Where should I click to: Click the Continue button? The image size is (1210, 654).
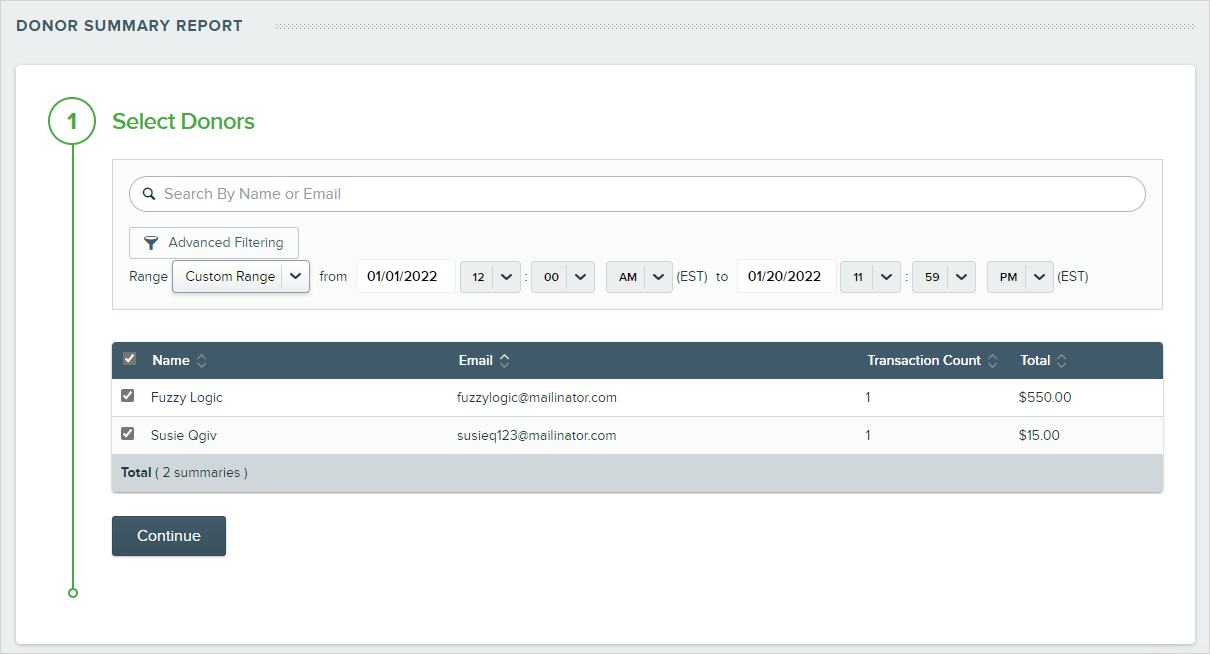click(169, 536)
